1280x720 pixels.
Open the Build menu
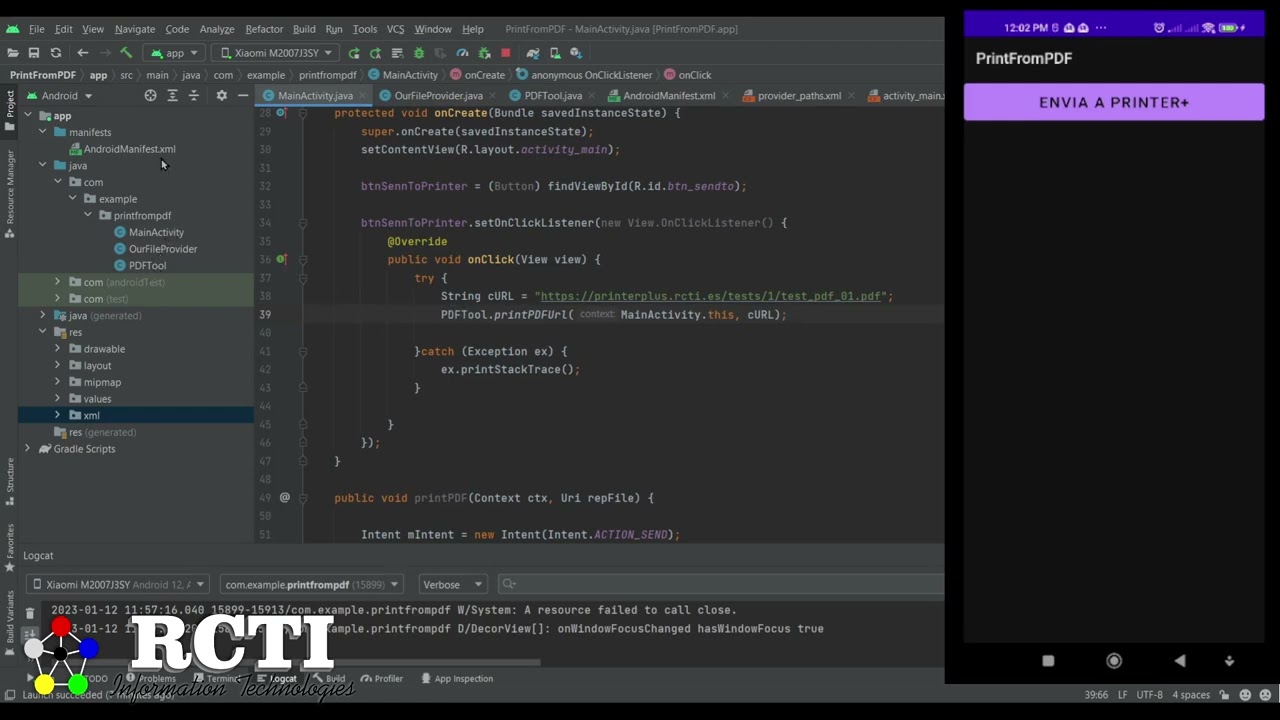pos(304,29)
